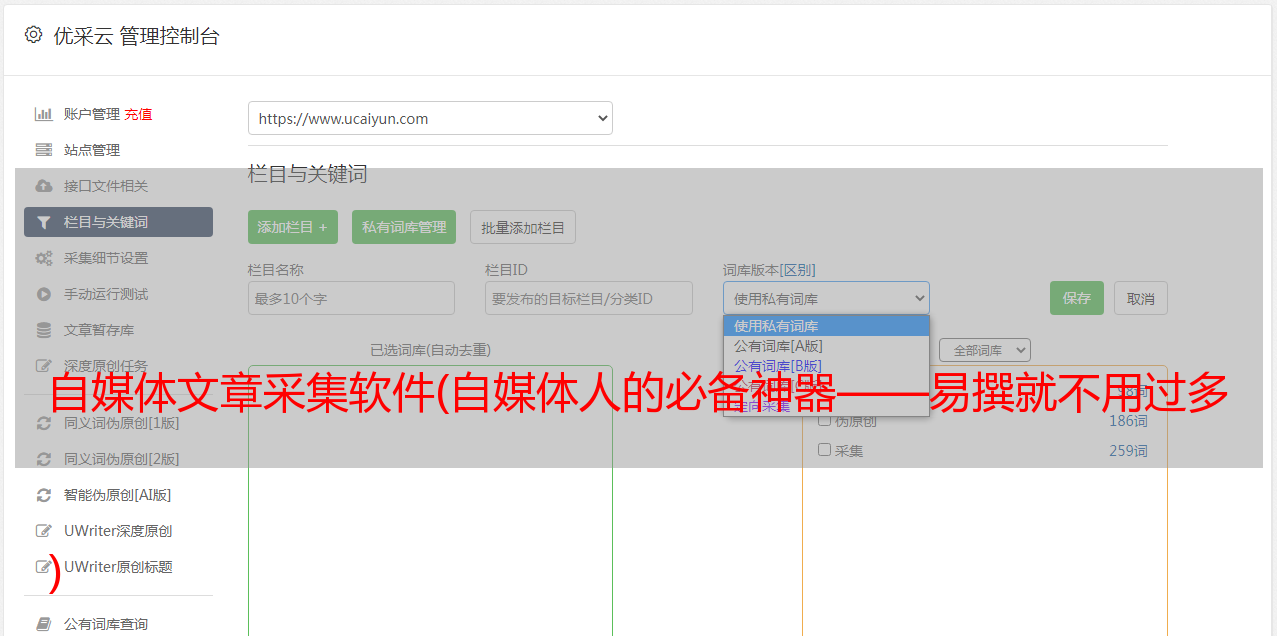Focus the 栏目ID input field
The image size is (1277, 636).
click(x=589, y=298)
